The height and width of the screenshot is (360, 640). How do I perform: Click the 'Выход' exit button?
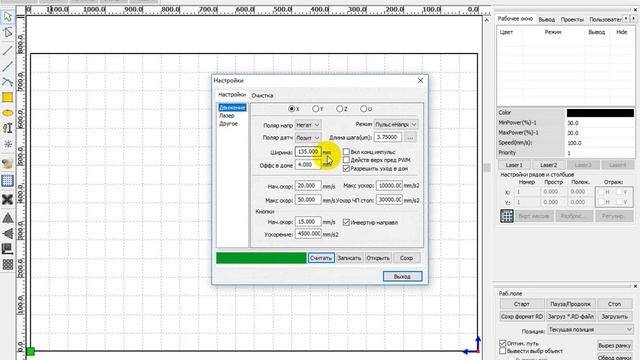402,276
